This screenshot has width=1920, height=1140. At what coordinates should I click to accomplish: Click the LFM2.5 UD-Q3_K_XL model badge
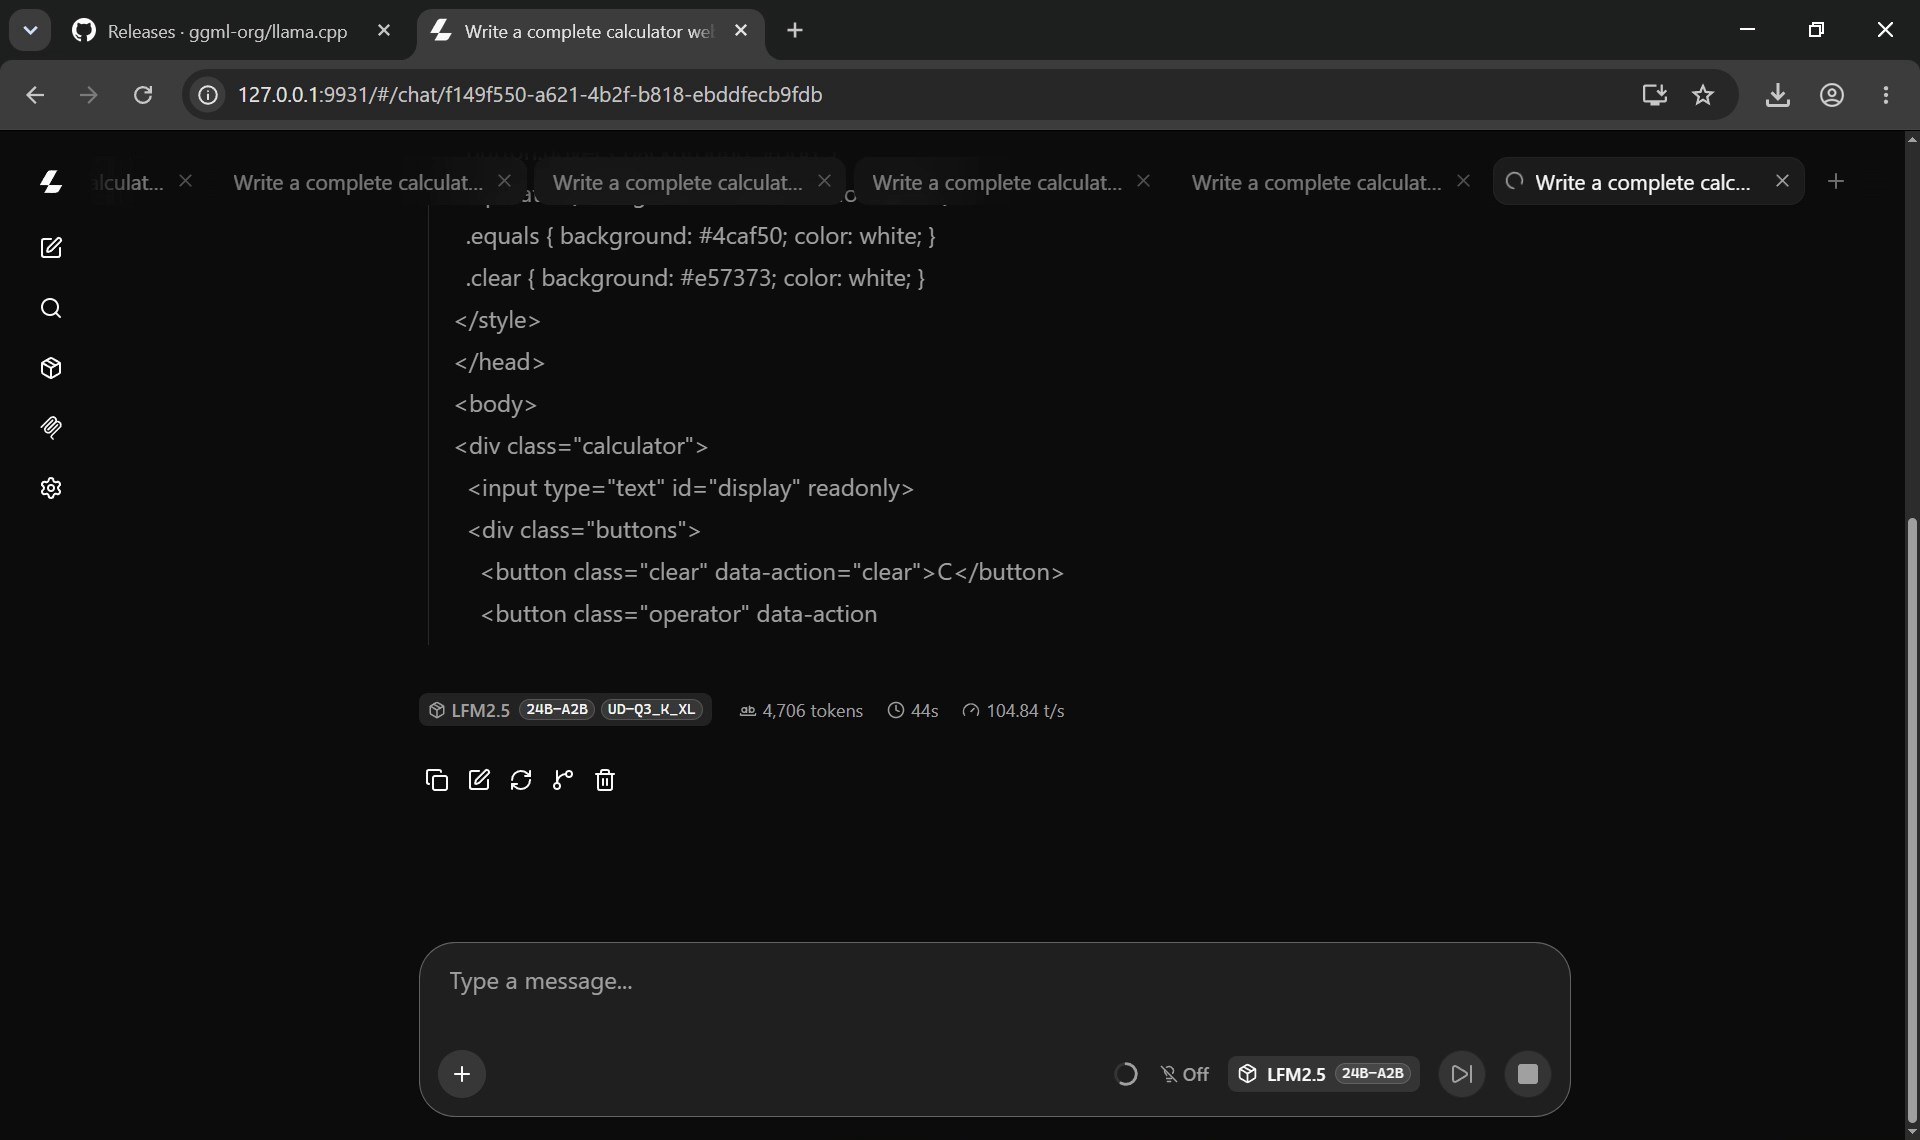(x=565, y=710)
